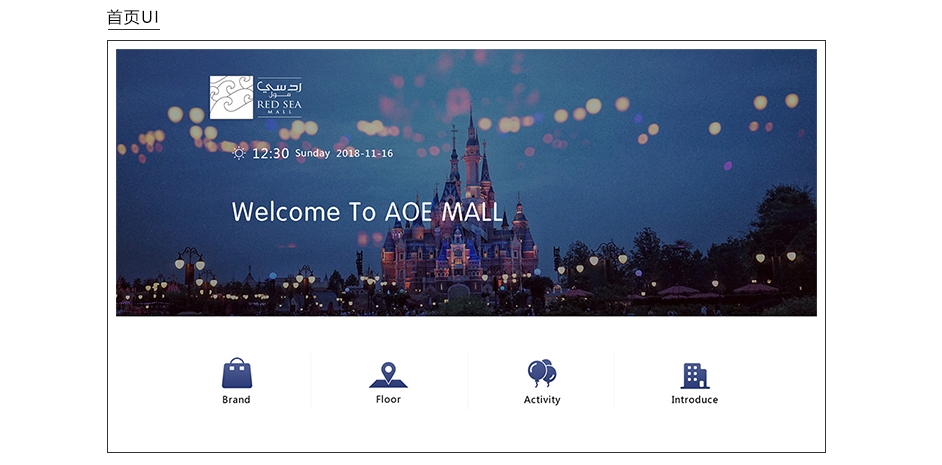Select the Floor menu label
This screenshot has width=942, height=465.
388,399
